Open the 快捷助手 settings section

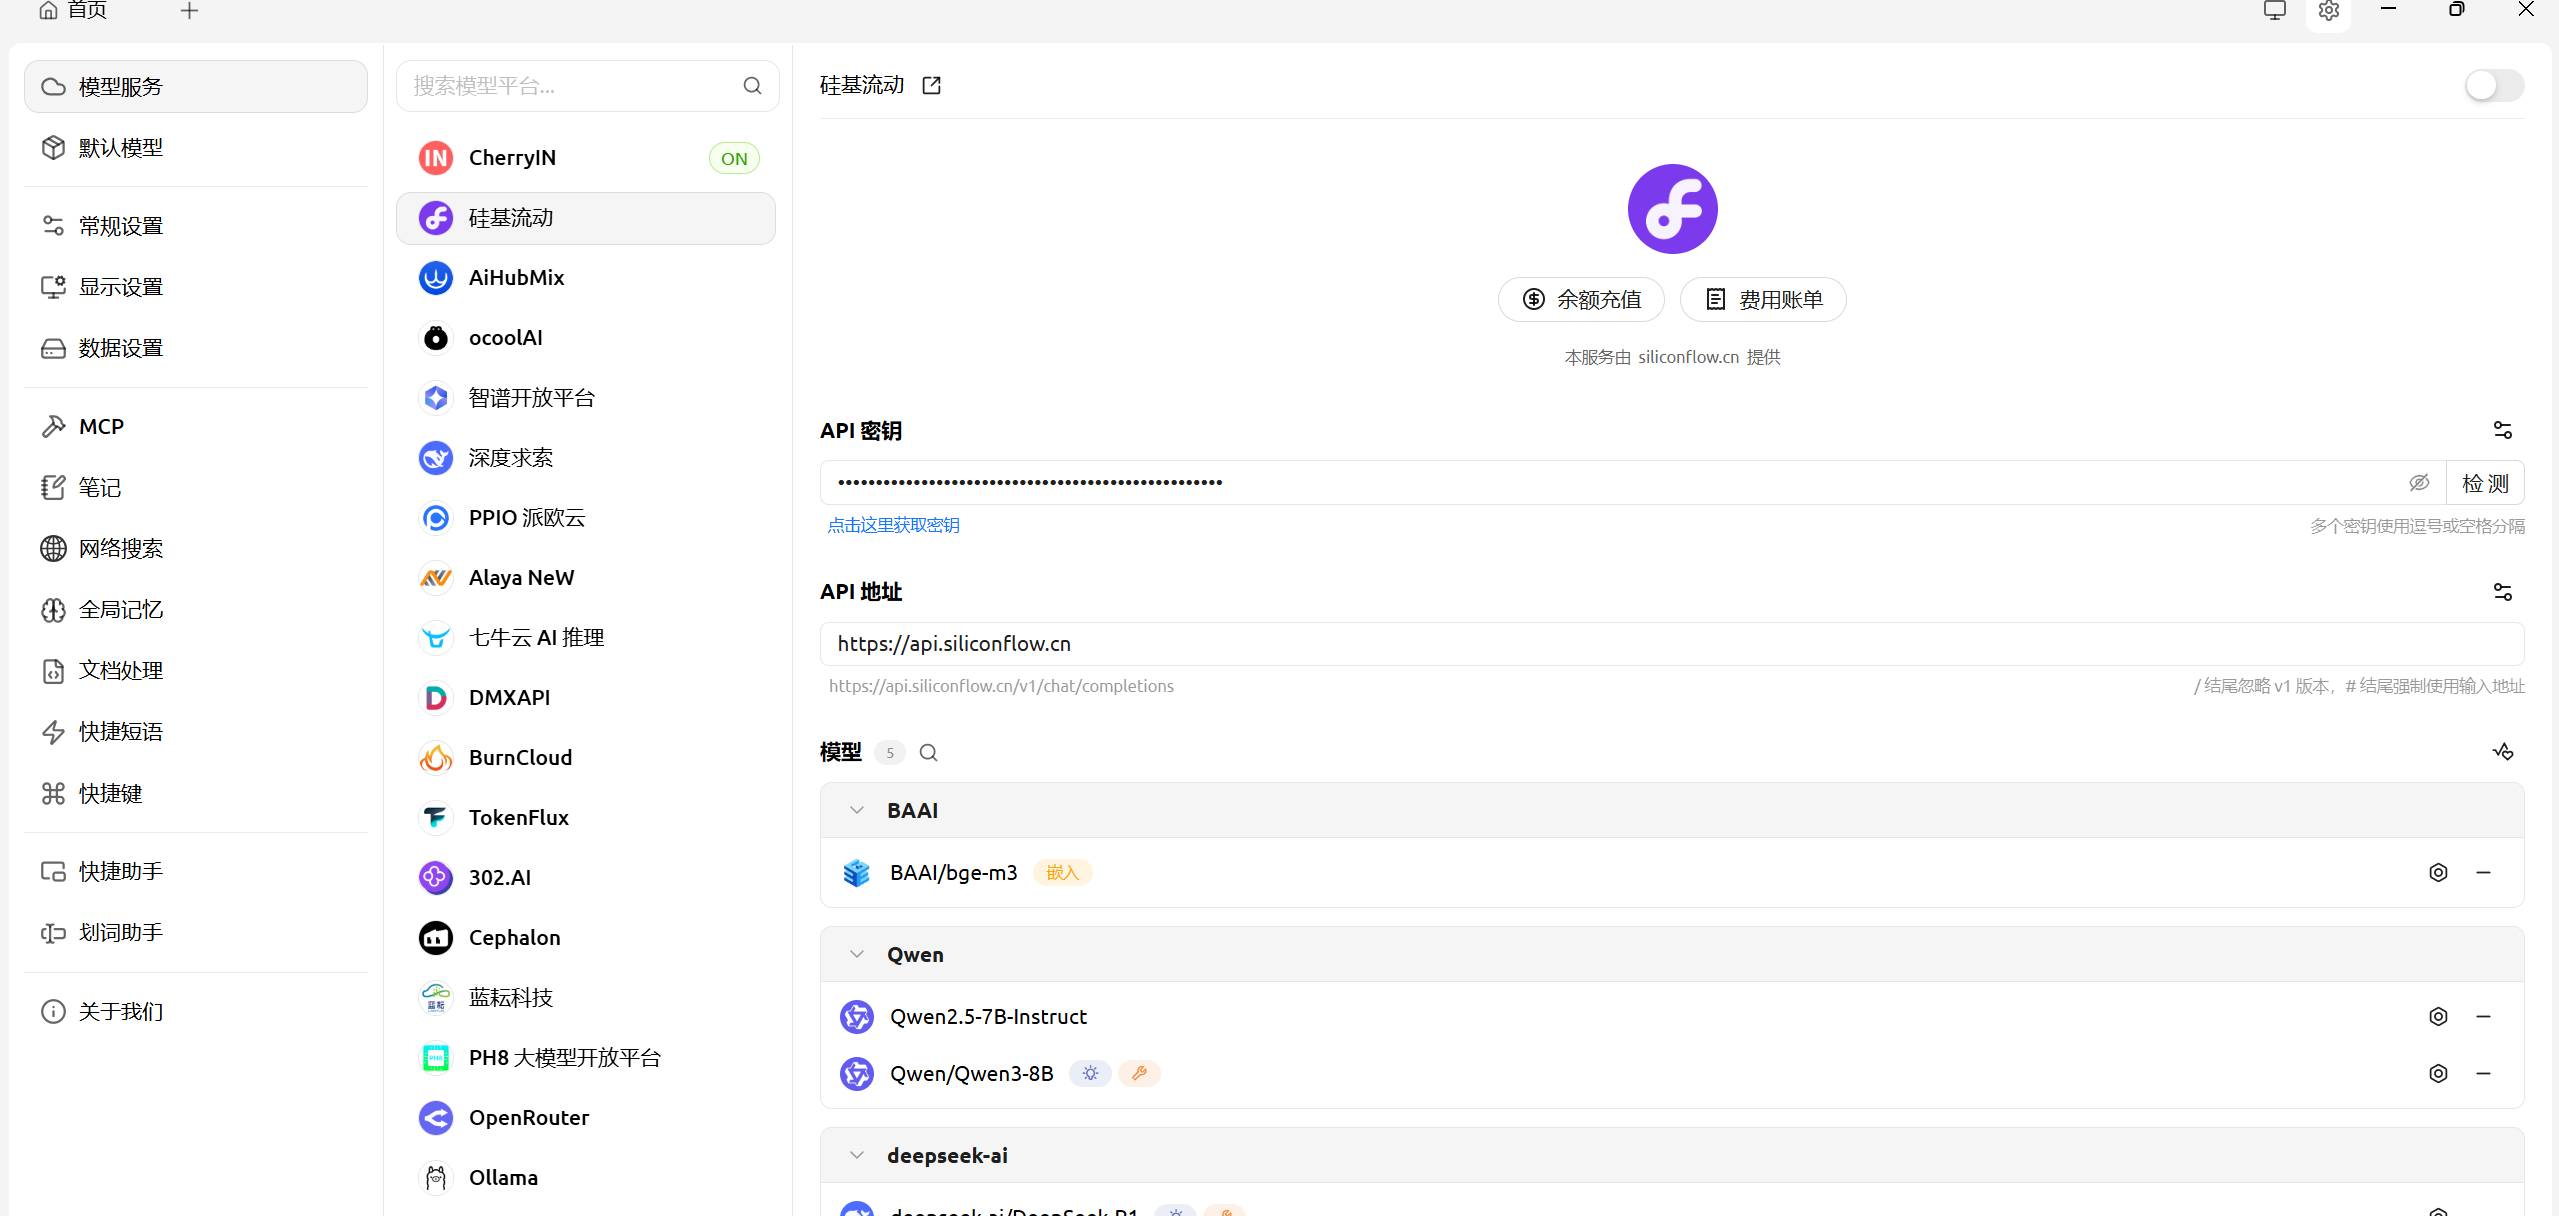pos(196,872)
